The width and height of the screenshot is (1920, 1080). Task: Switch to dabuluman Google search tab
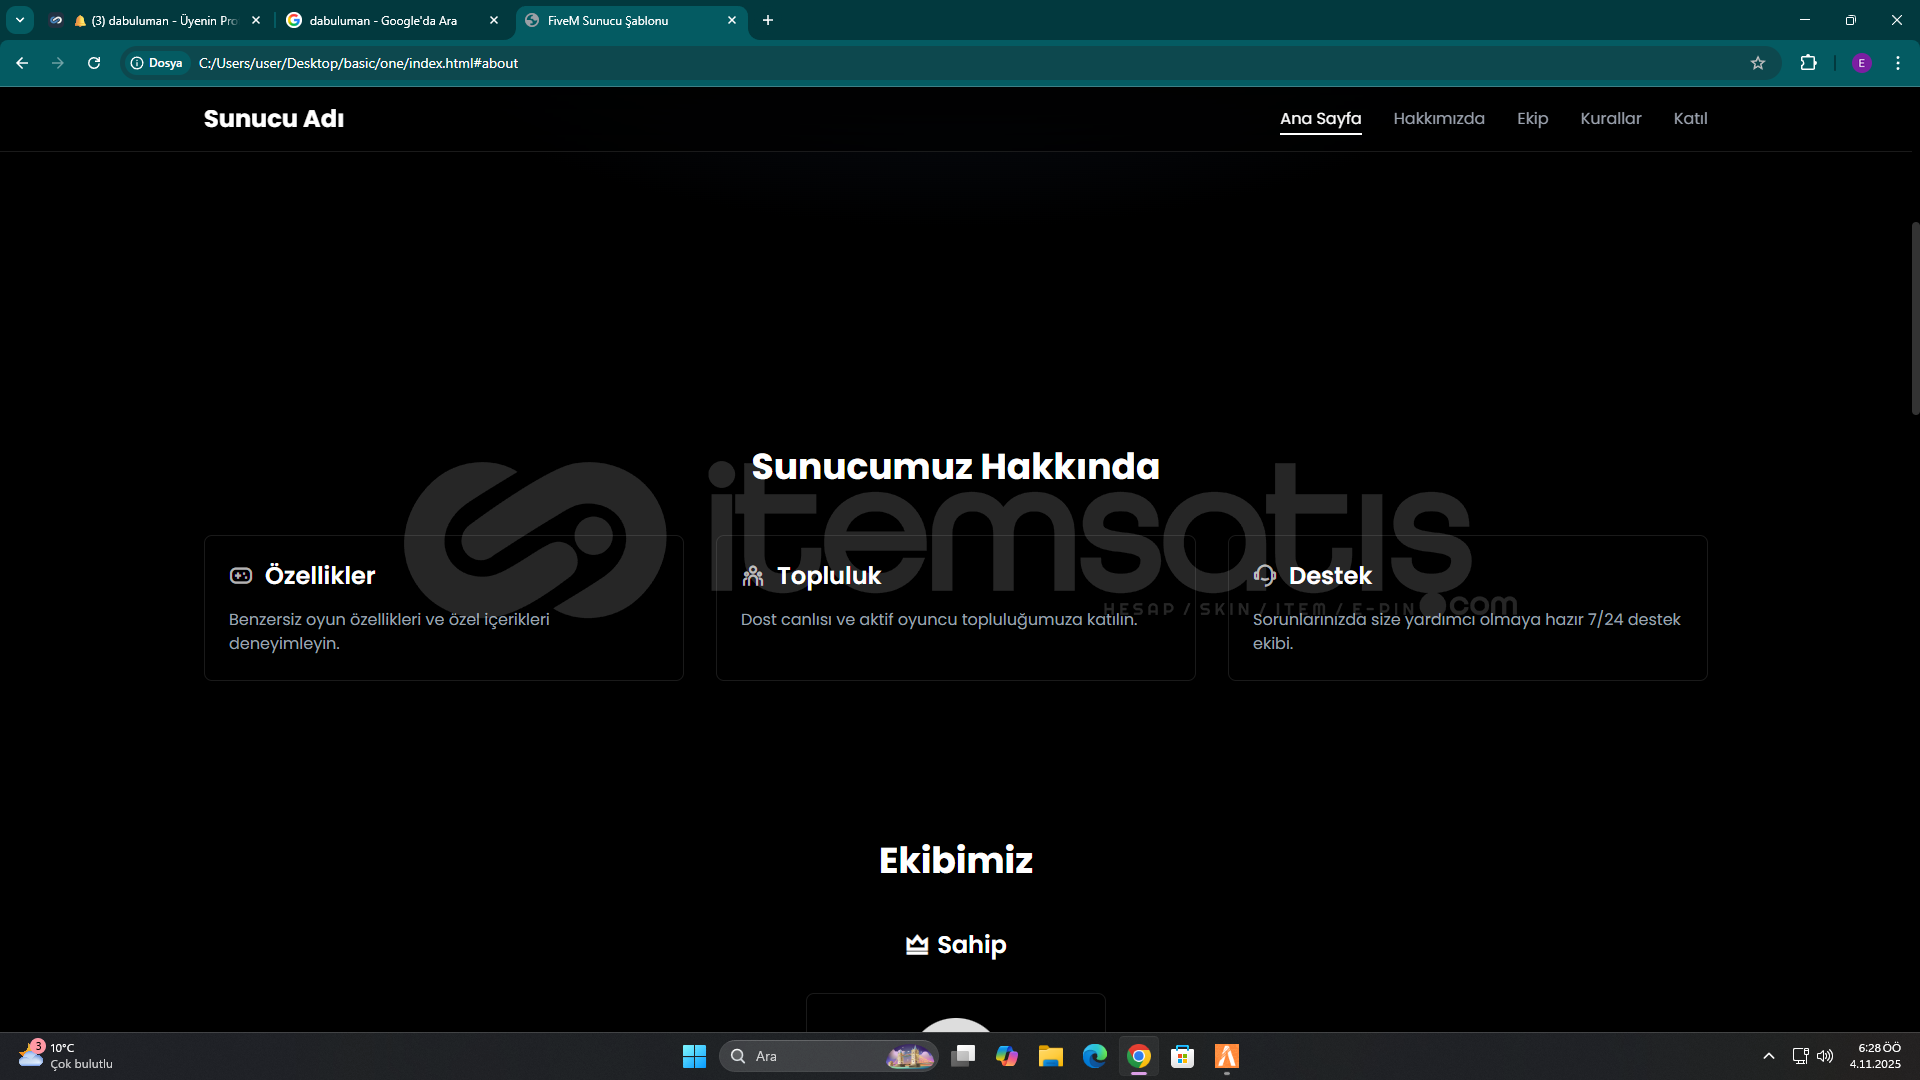pyautogui.click(x=383, y=20)
